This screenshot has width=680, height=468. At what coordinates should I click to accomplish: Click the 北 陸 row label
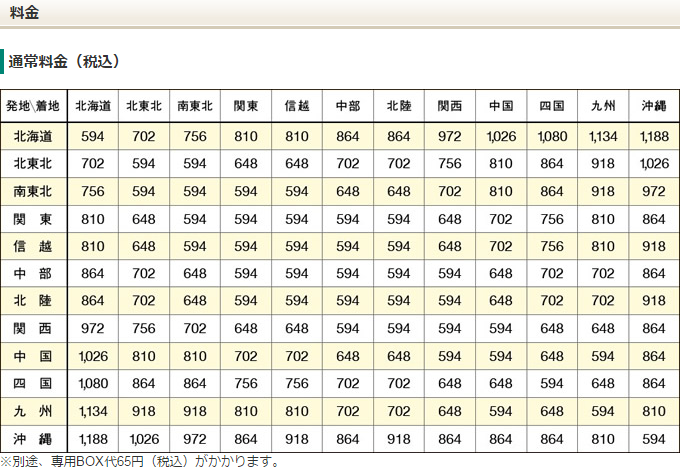(33, 301)
